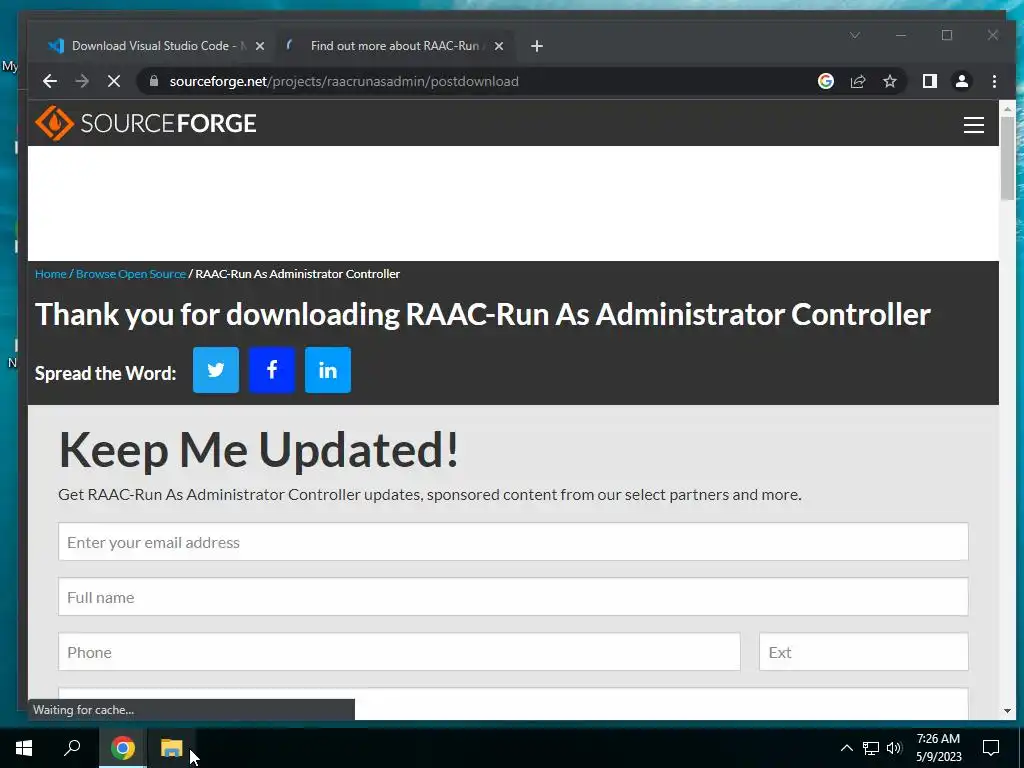Click 'Spread the Word:' label

(105, 373)
